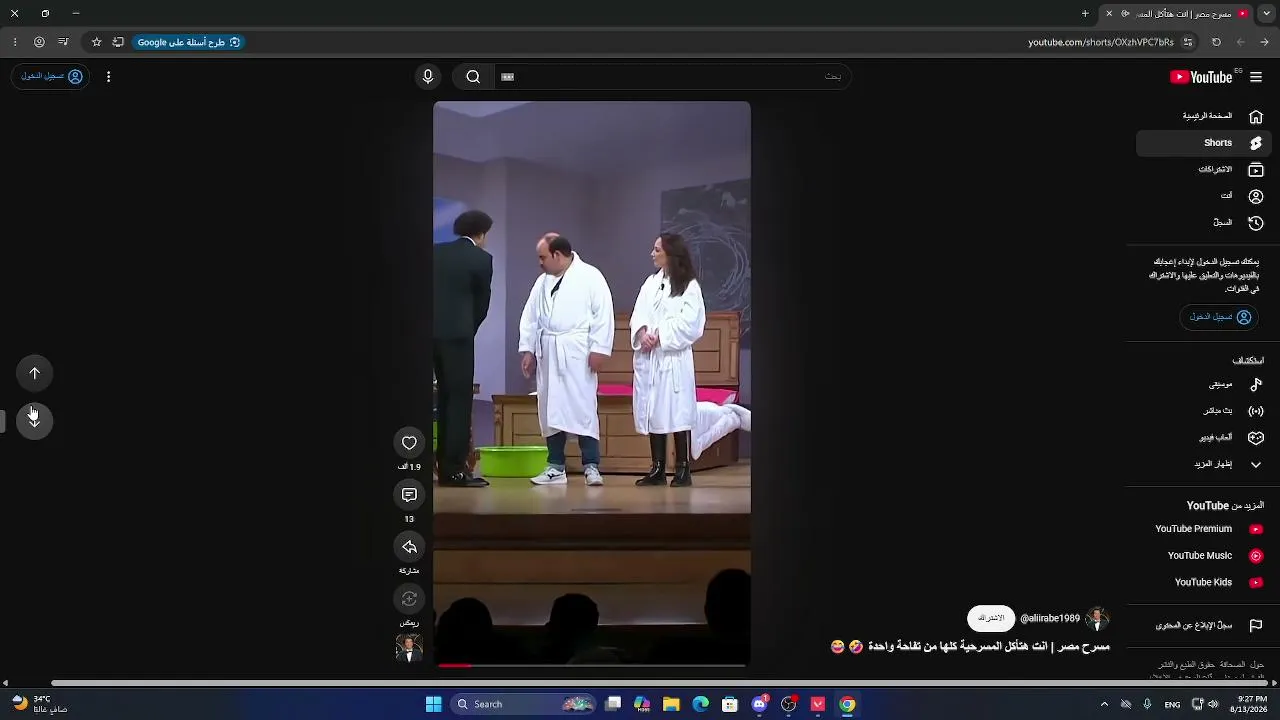
Task: Click the YouTube URL in the address bar
Action: pyautogui.click(x=1101, y=42)
